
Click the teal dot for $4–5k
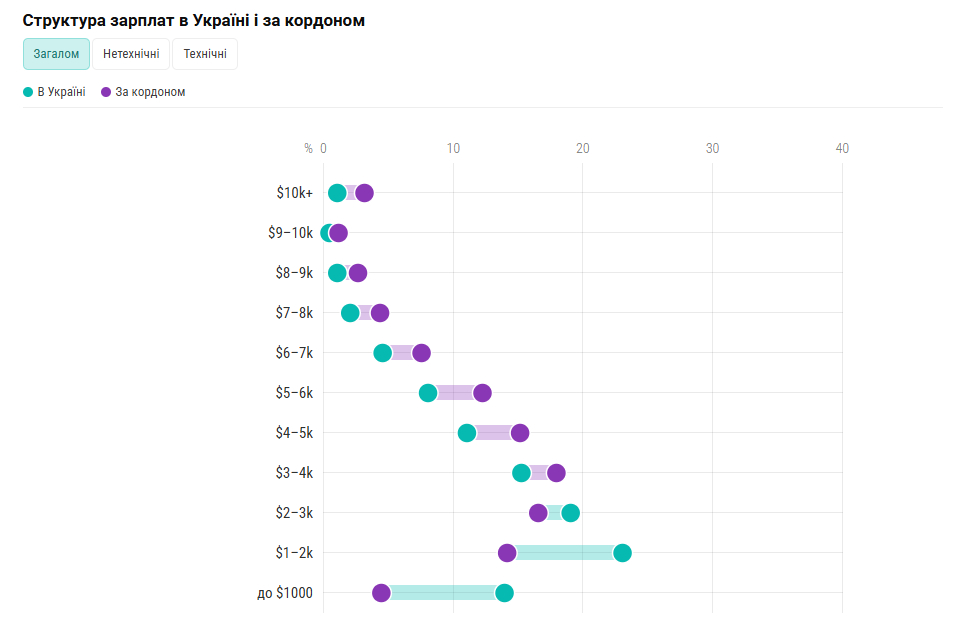(467, 433)
